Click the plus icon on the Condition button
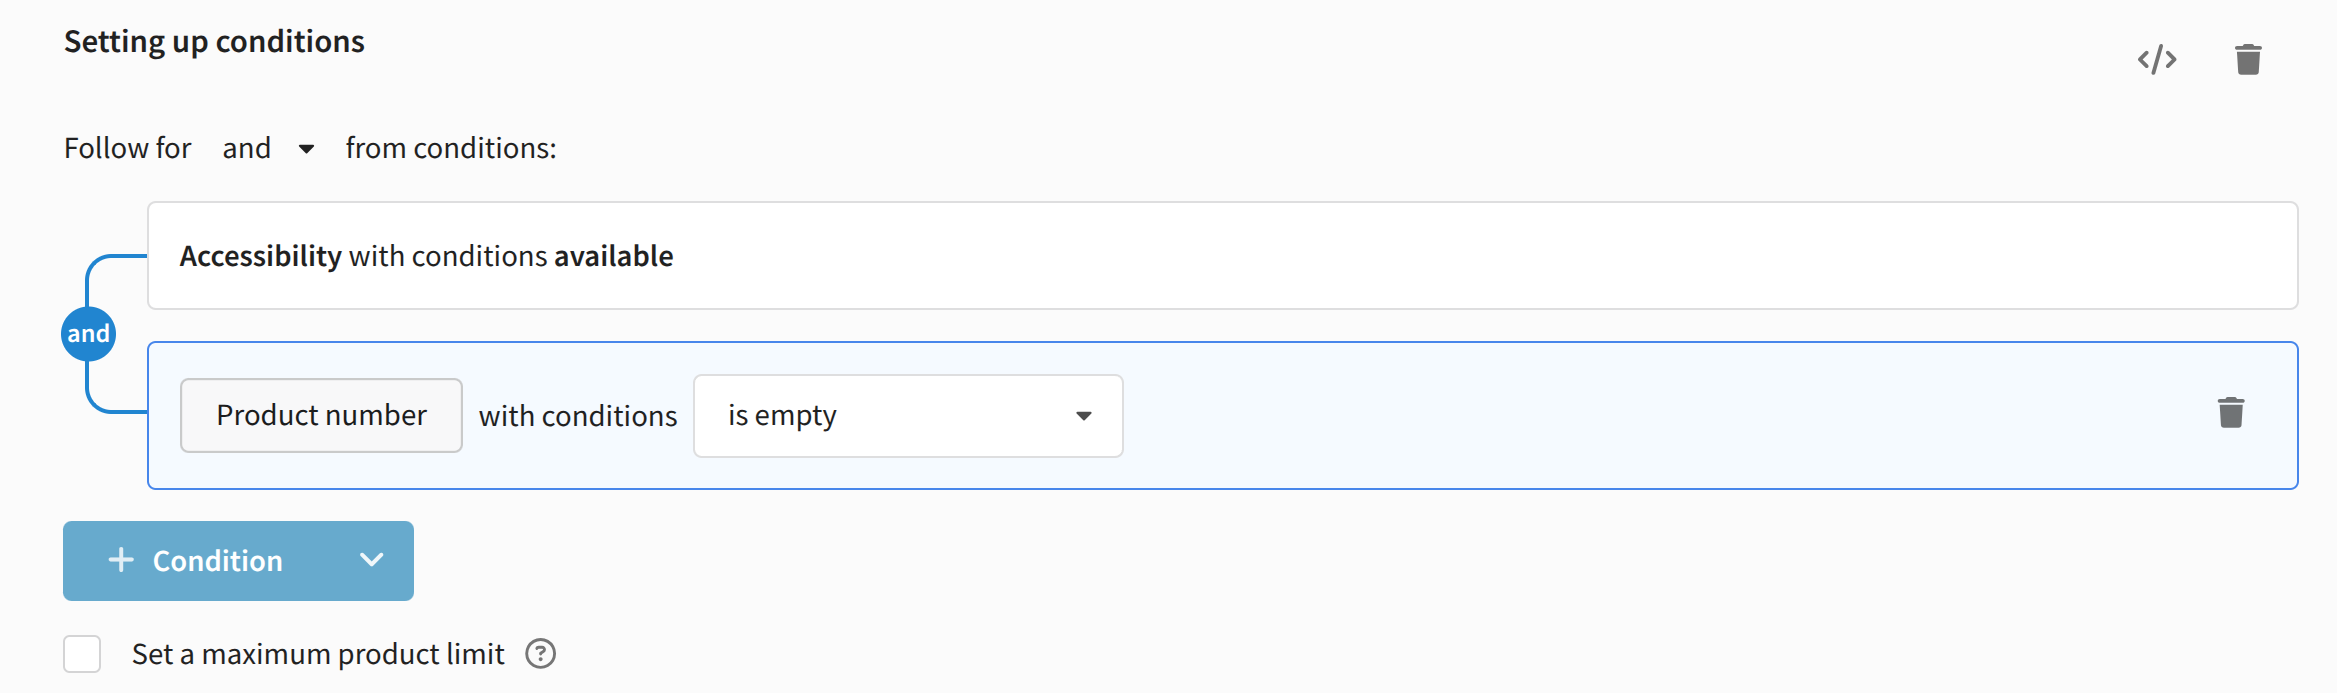 click(121, 560)
